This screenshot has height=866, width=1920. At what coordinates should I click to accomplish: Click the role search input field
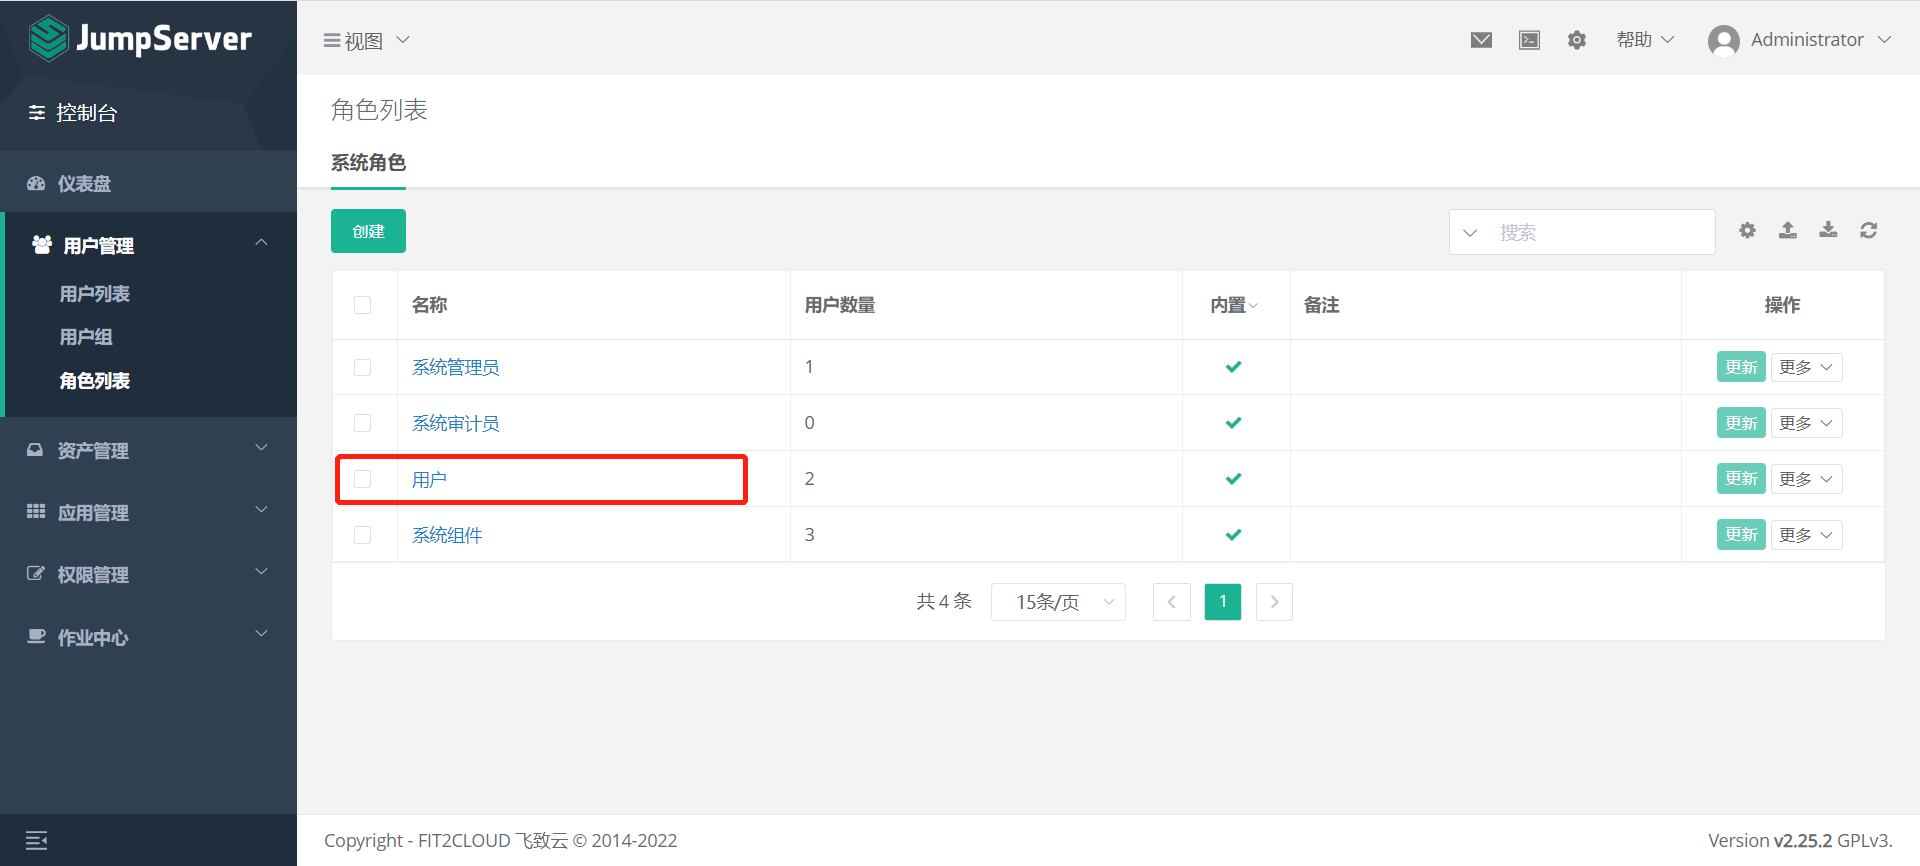pyautogui.click(x=1600, y=232)
